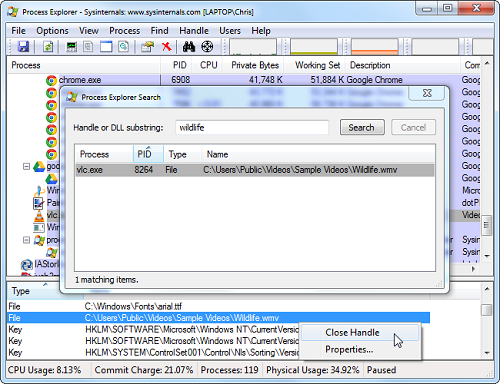500x384 pixels.
Task: Click the physical memory mini graph with orange bar
Action: (375, 47)
